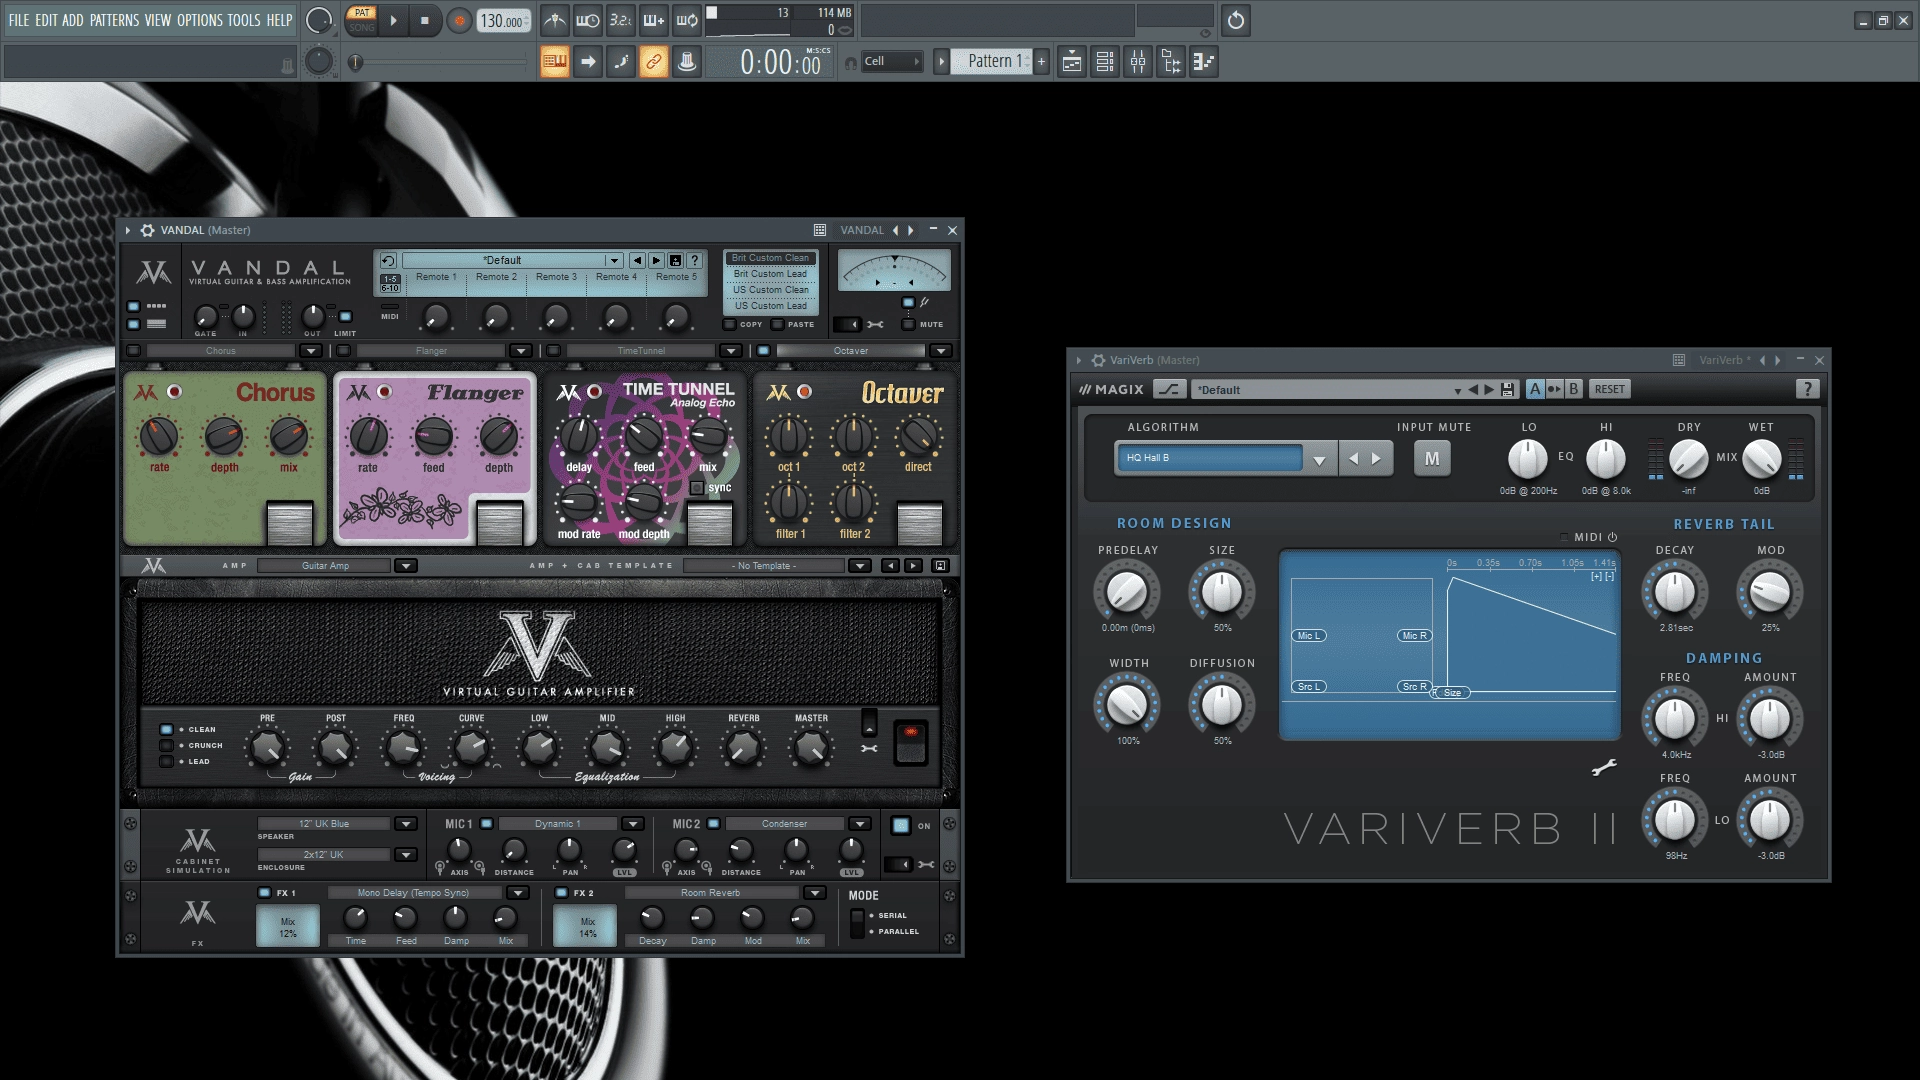Open the 12" UK Blue speaker dropdown
1920x1080 pixels.
[x=405, y=824]
